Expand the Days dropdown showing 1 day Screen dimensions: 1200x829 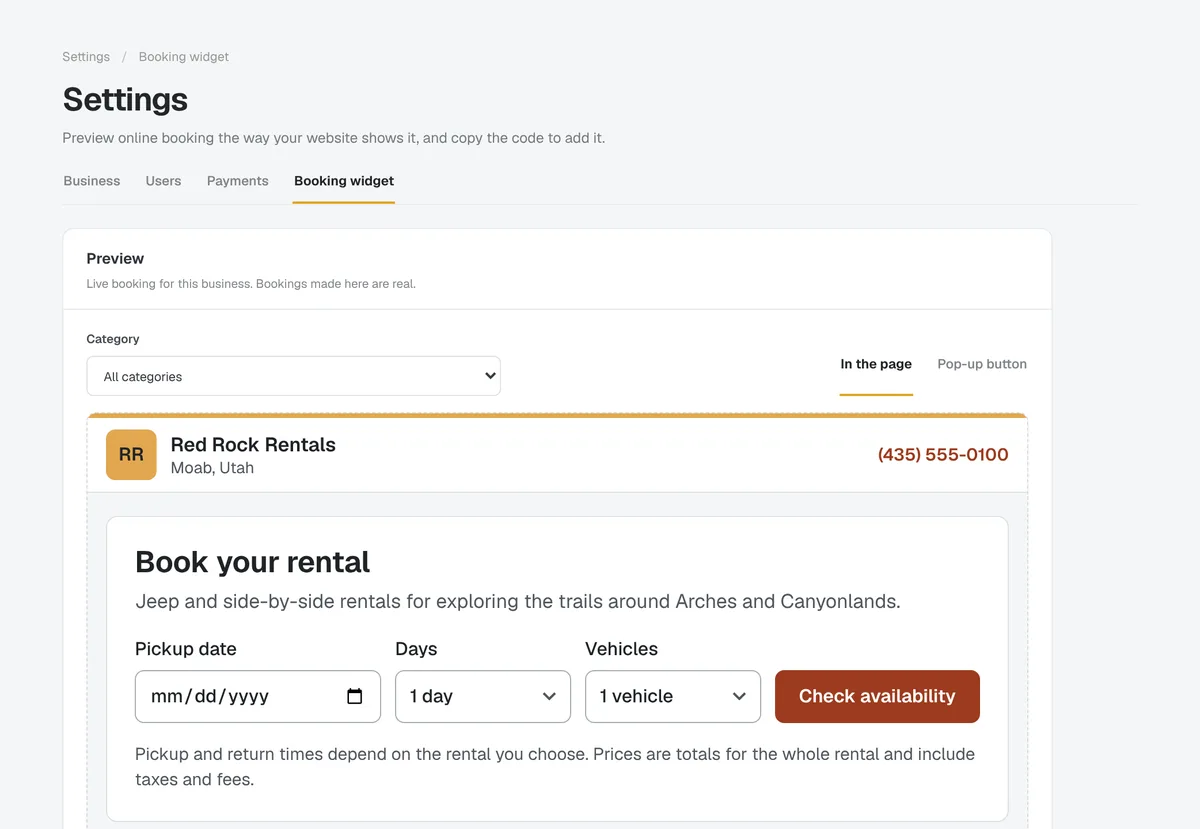(483, 696)
